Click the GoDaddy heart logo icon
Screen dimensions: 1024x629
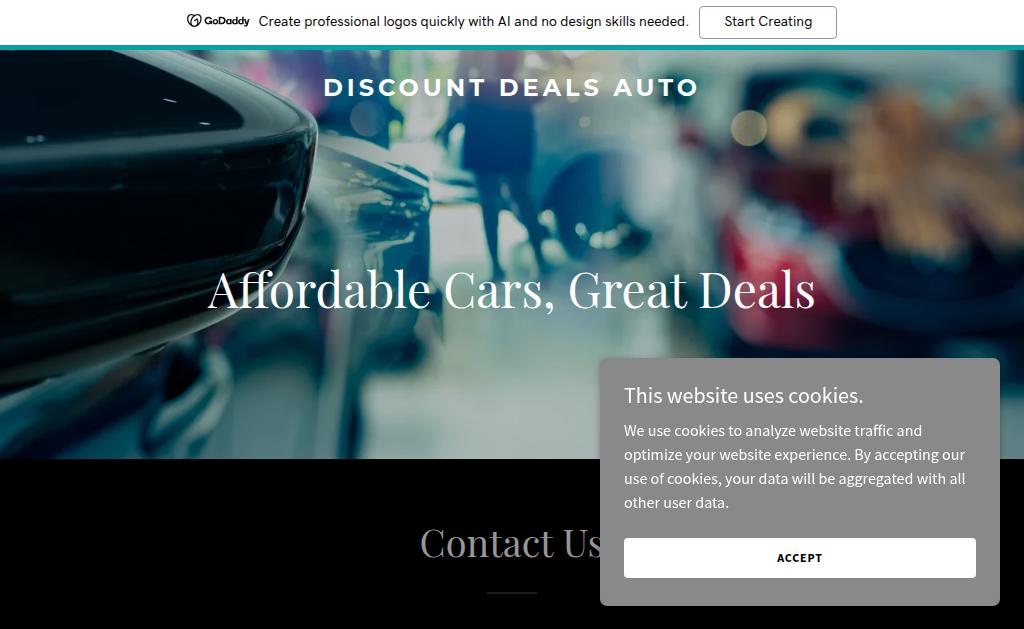click(x=194, y=21)
